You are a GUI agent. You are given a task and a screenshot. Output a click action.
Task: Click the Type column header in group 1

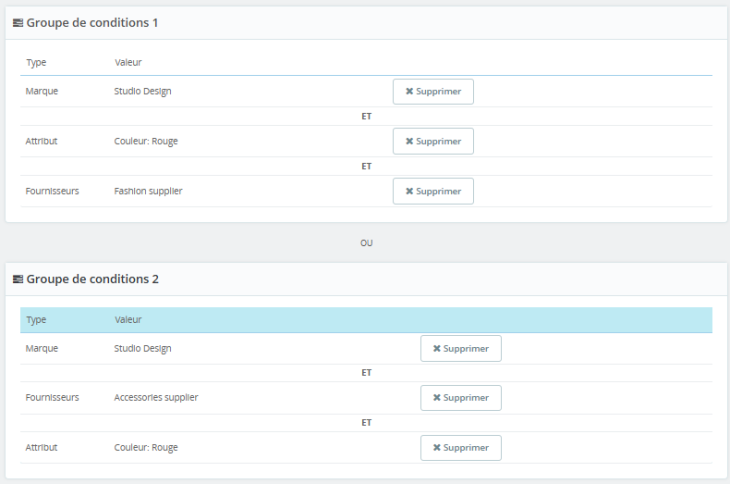36,63
